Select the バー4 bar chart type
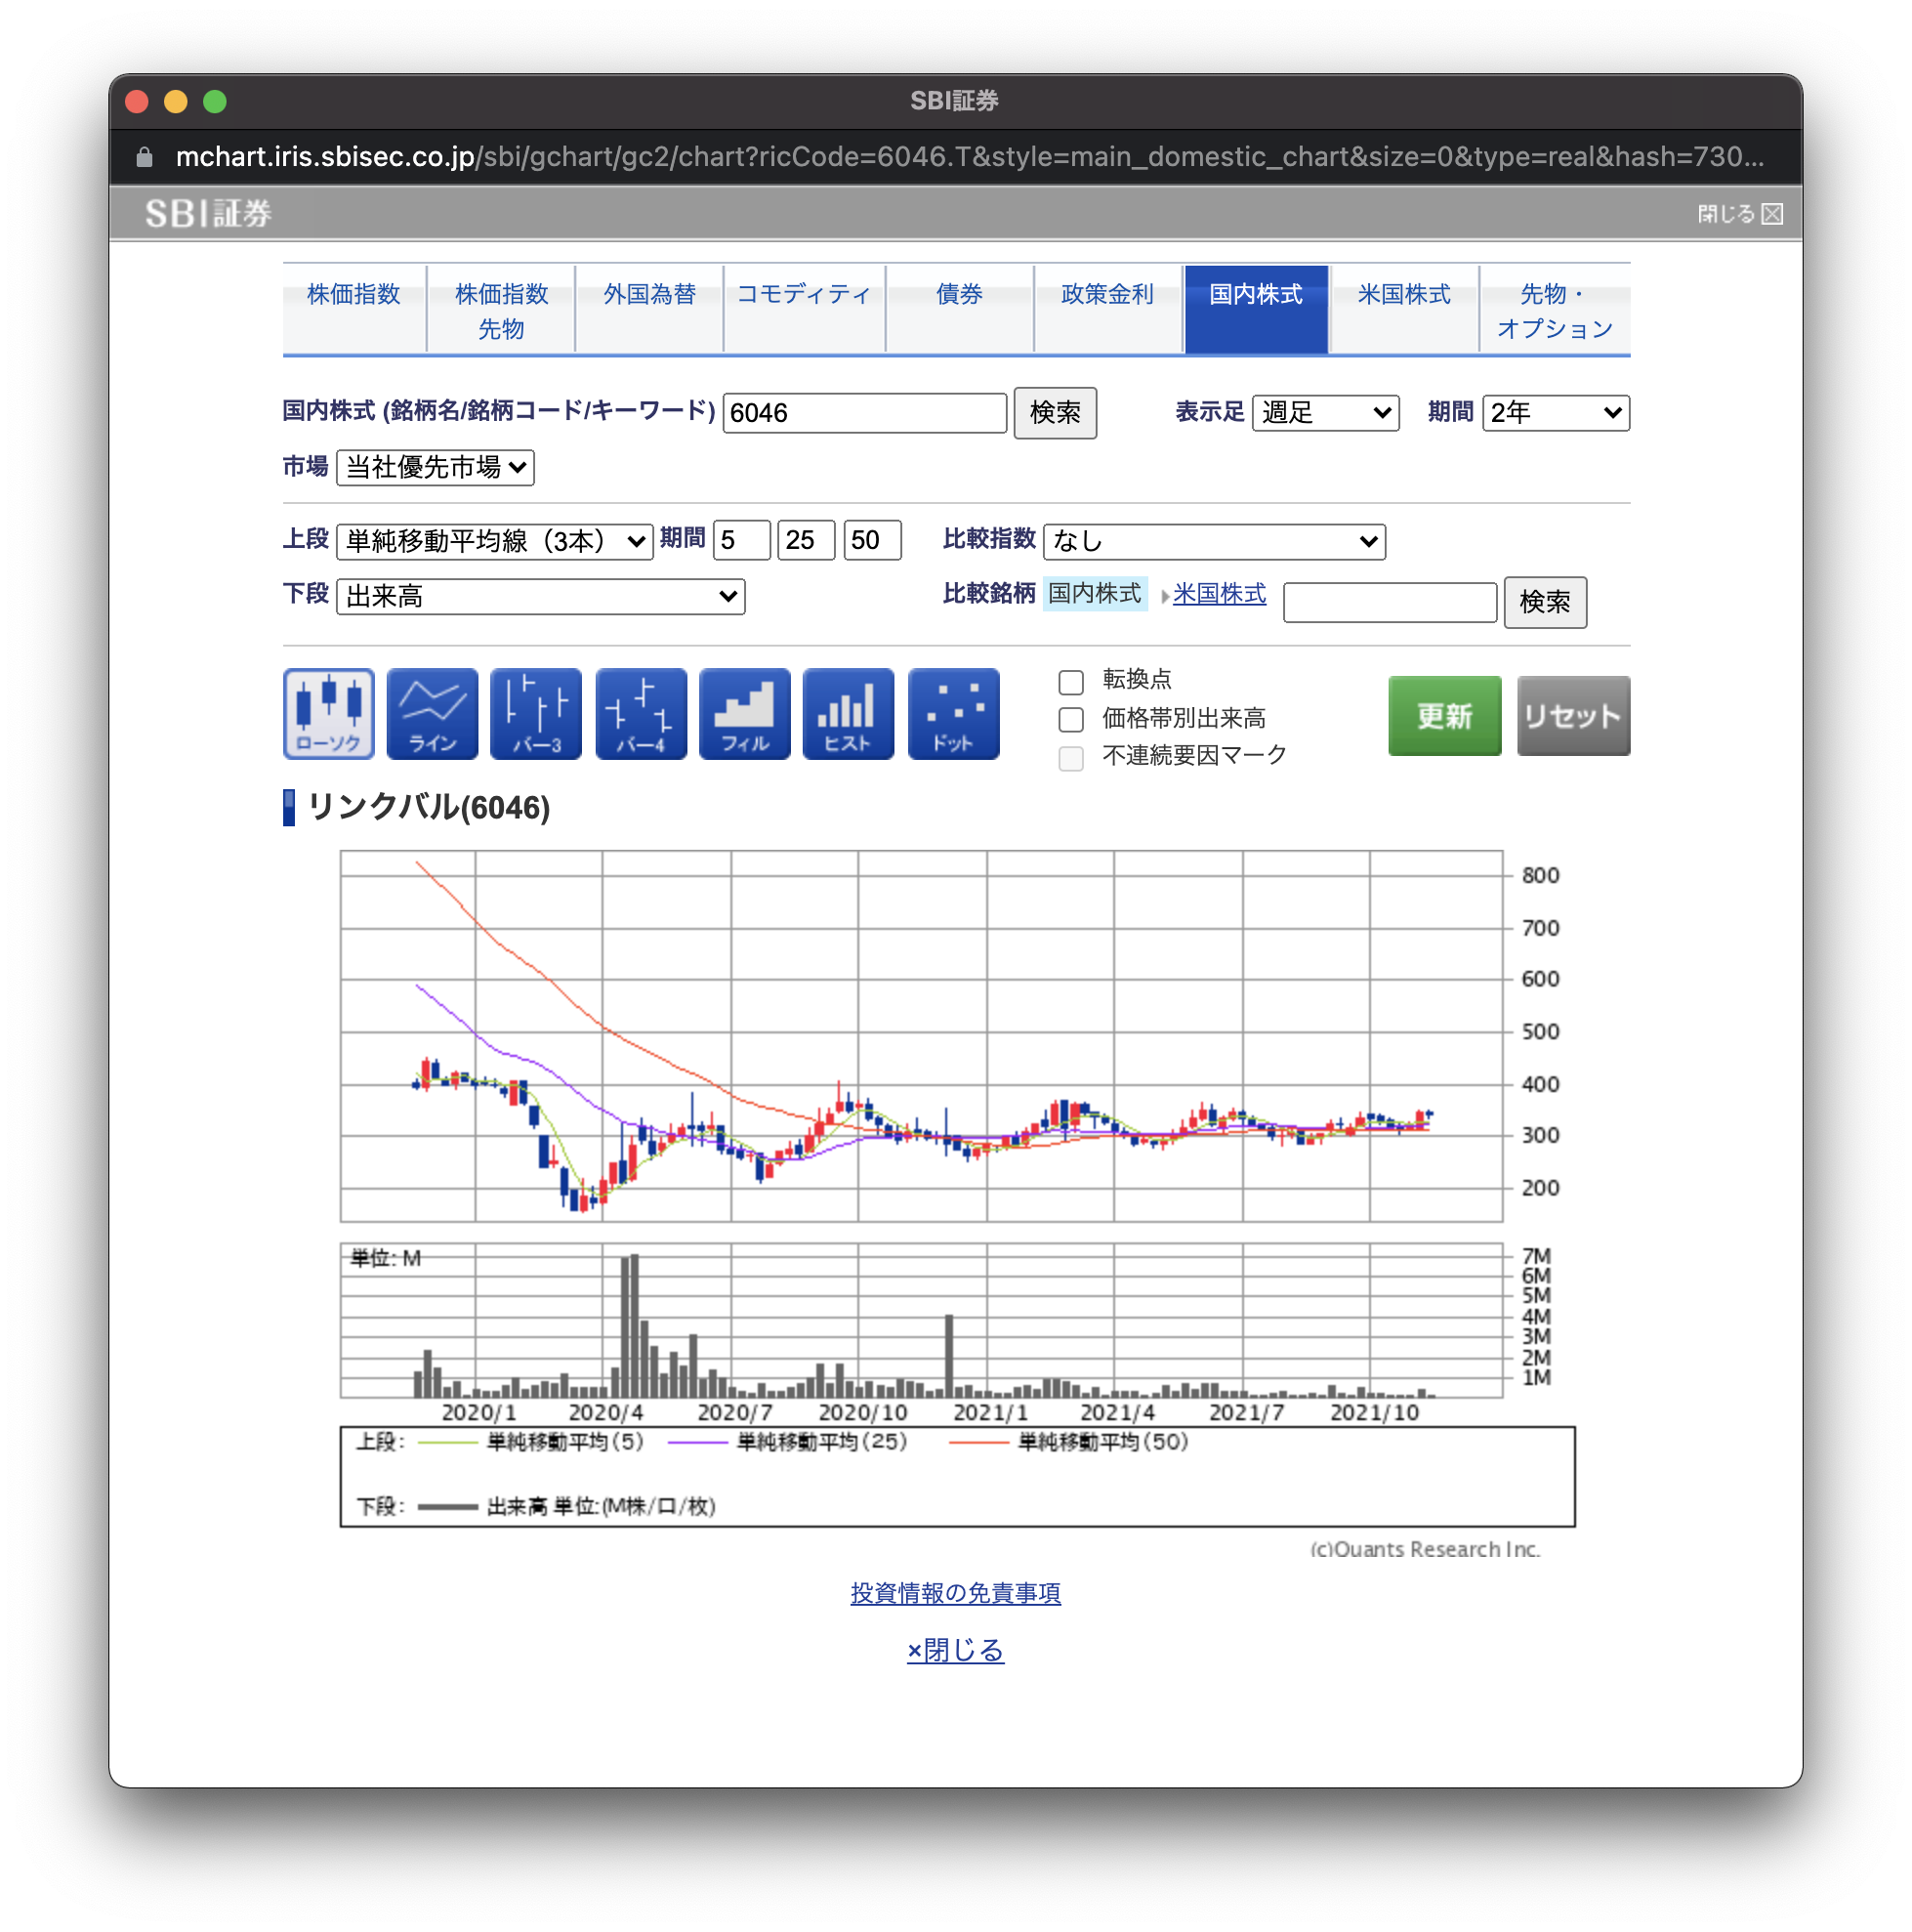The width and height of the screenshot is (1912, 1932). [641, 714]
